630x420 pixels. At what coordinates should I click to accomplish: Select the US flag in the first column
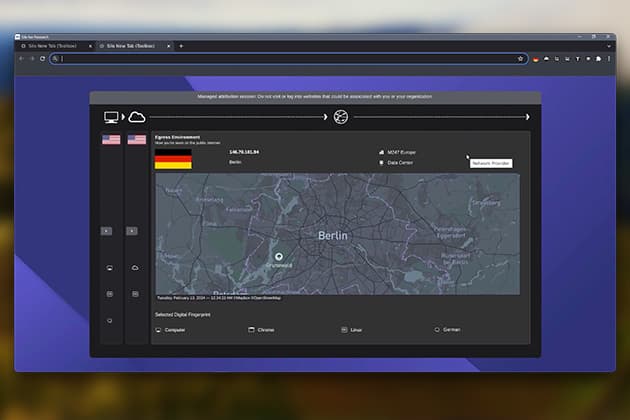111,140
